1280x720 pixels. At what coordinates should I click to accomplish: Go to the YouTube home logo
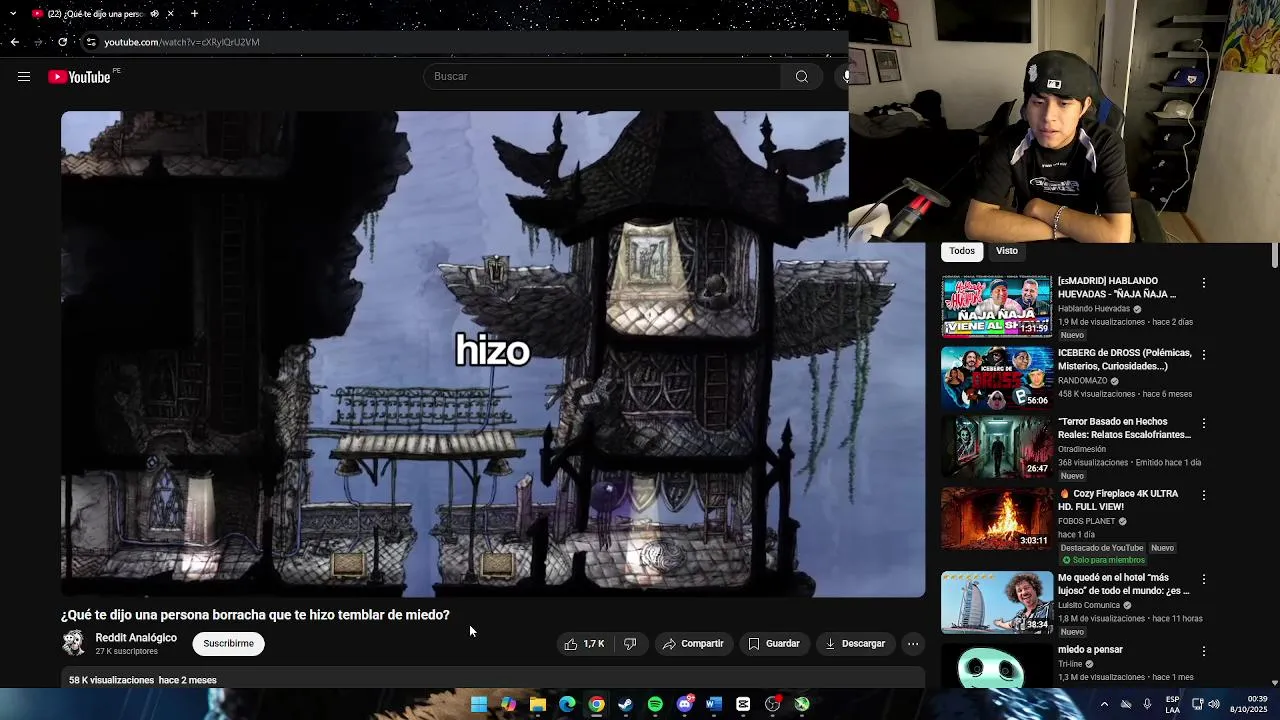click(79, 77)
